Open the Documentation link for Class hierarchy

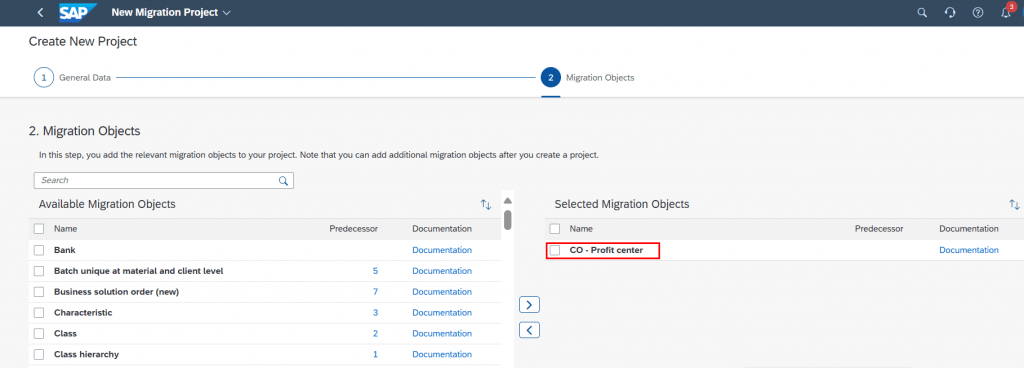(442, 354)
